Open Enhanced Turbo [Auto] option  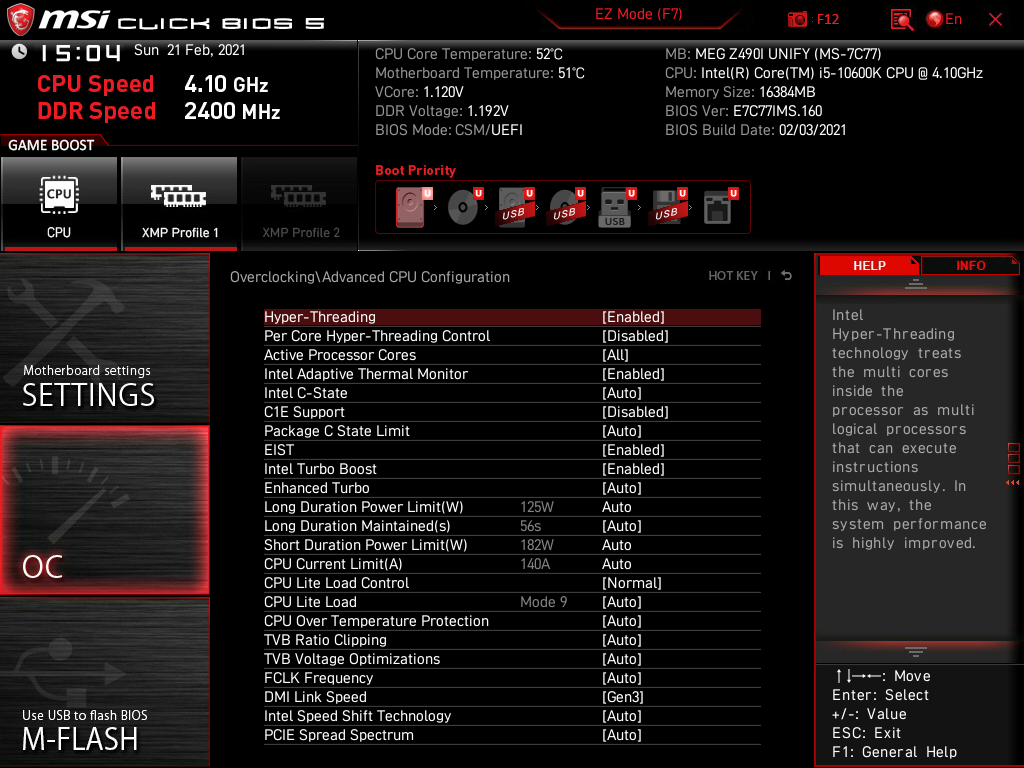coord(512,487)
